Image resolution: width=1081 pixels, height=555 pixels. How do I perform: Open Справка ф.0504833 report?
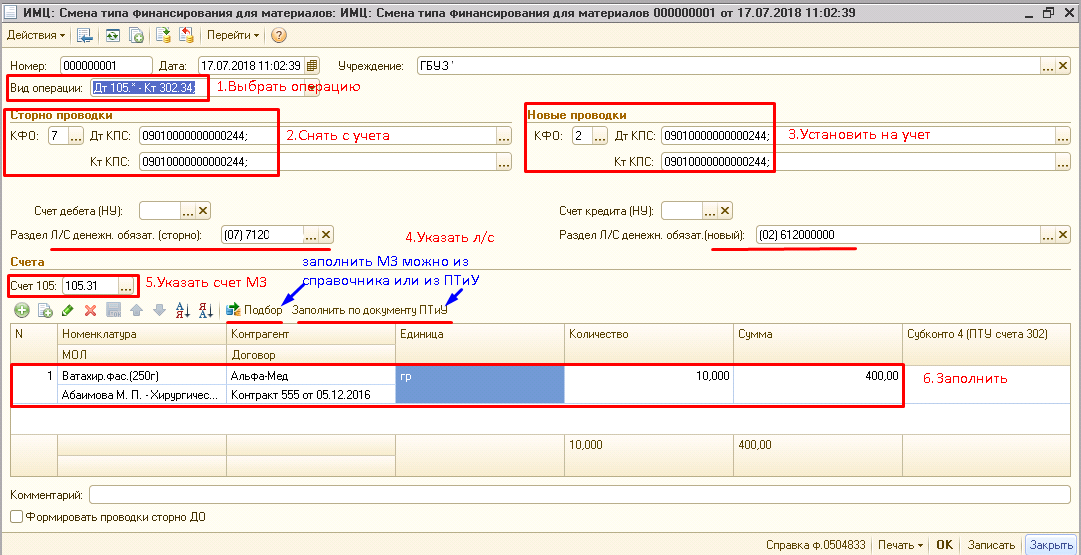pyautogui.click(x=816, y=545)
